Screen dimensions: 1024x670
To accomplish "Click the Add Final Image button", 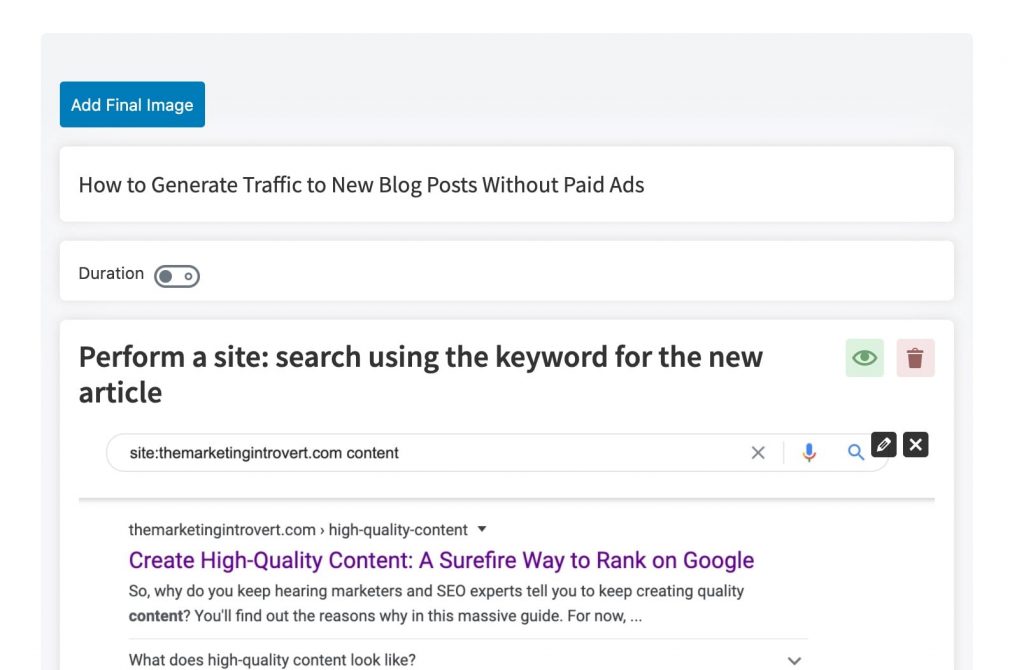I will point(132,105).
